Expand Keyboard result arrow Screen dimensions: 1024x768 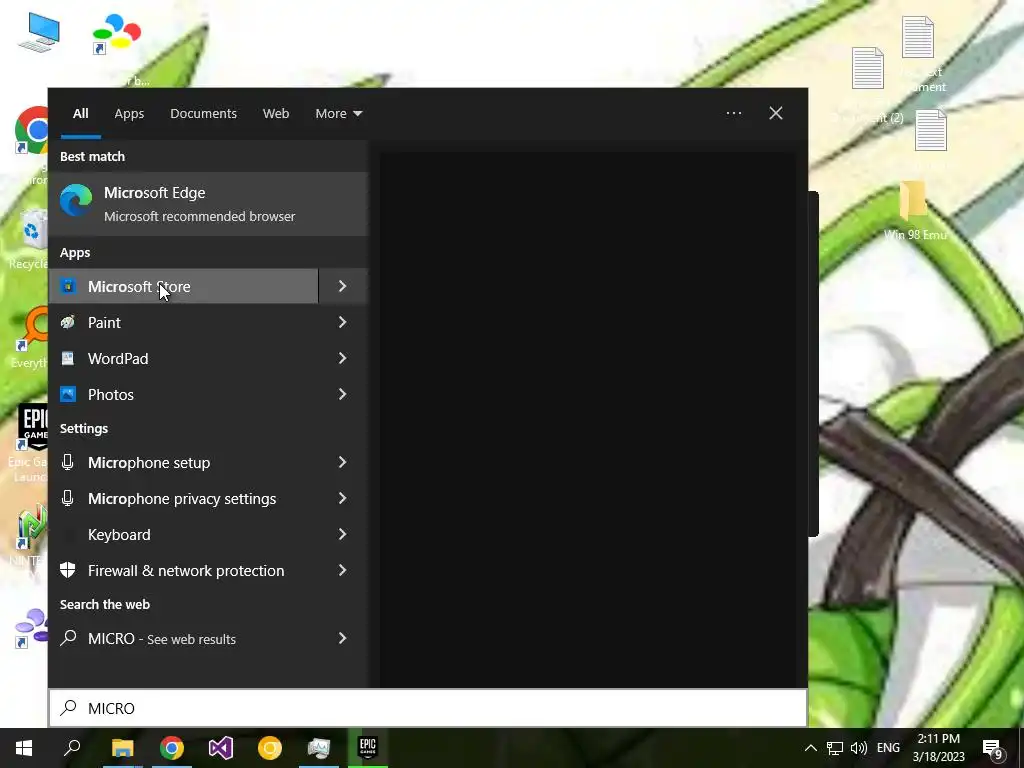click(343, 534)
